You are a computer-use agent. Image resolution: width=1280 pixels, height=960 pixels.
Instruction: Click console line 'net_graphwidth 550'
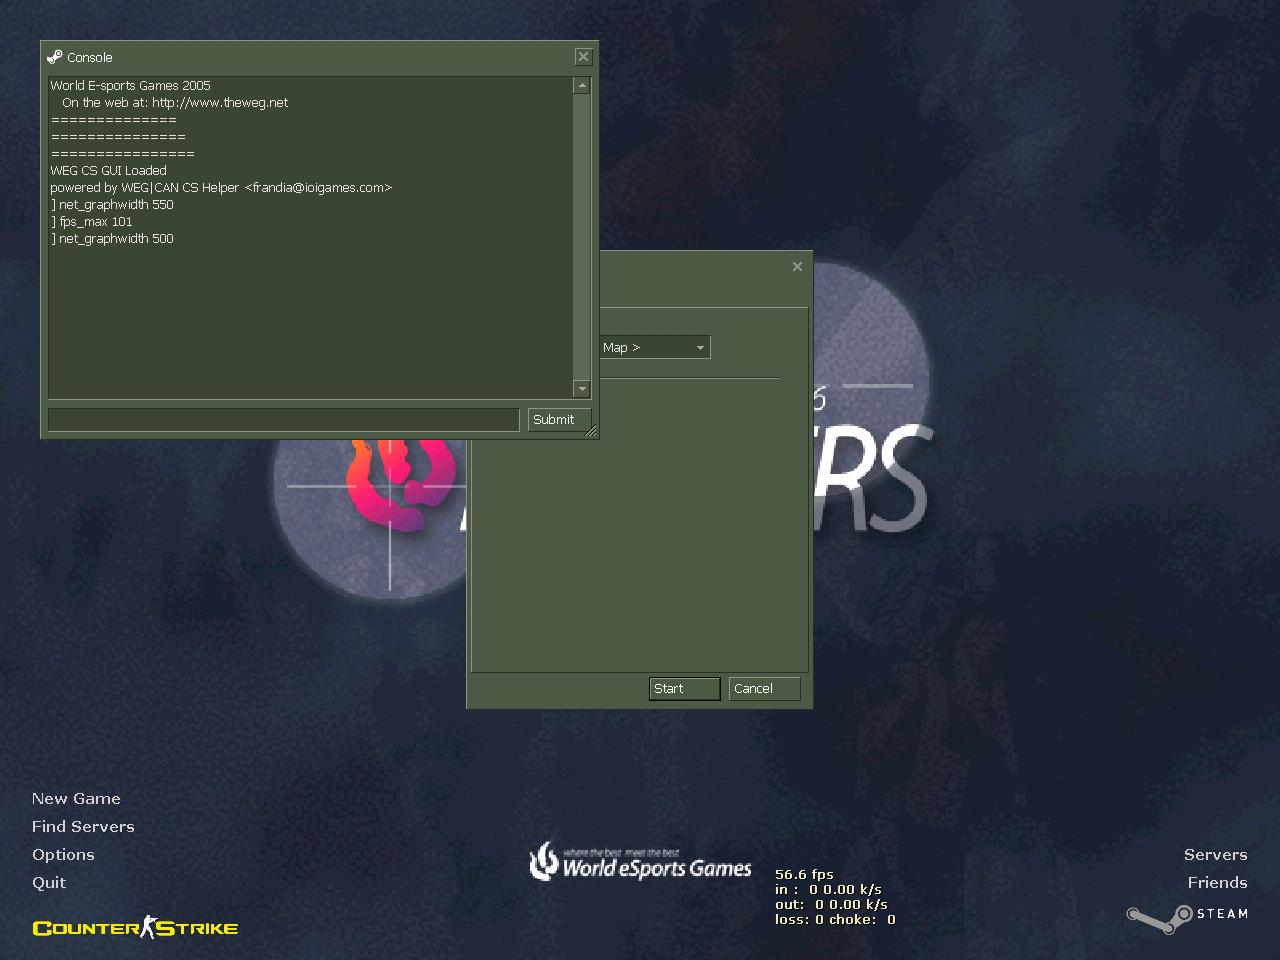coord(112,205)
